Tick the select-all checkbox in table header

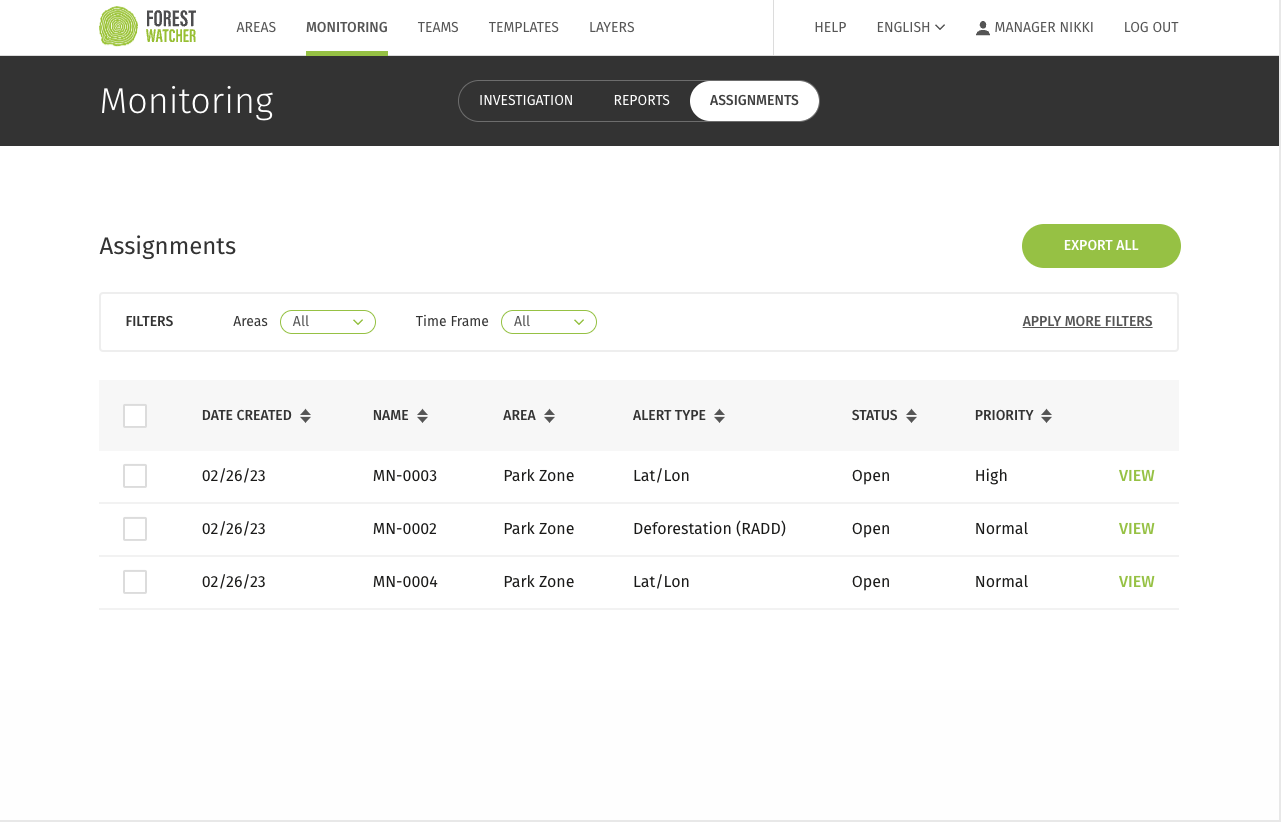coord(135,416)
